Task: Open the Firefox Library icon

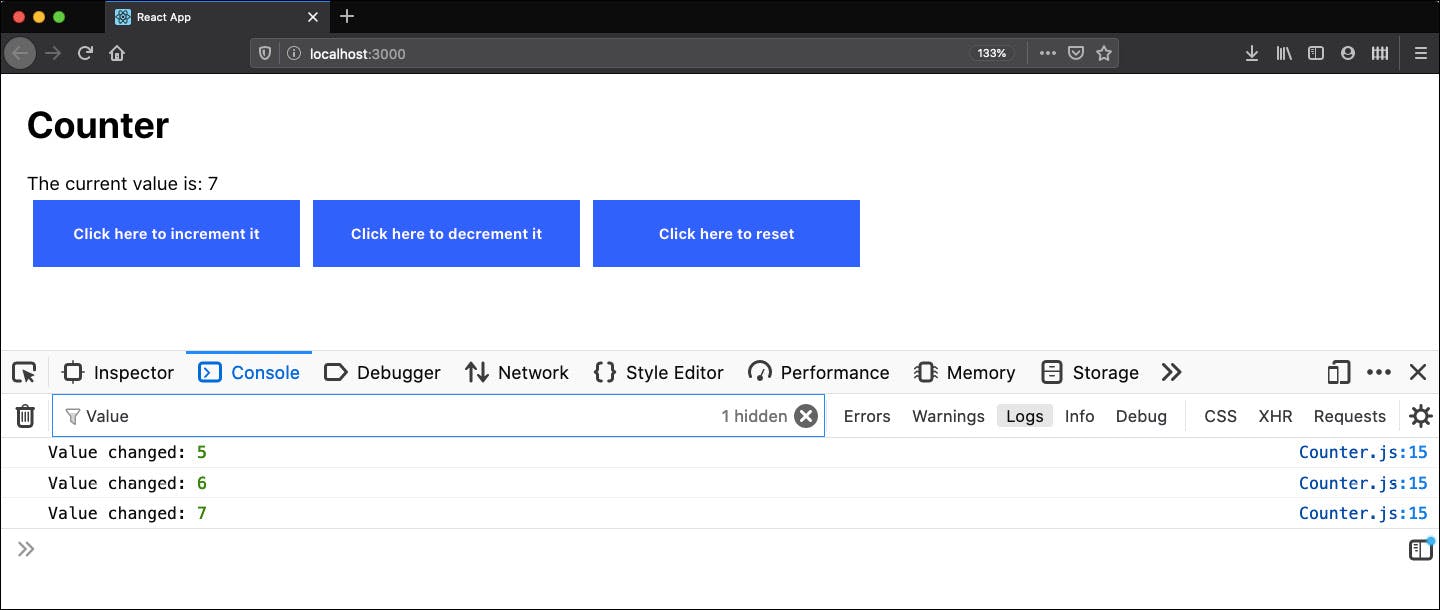Action: [x=1284, y=53]
